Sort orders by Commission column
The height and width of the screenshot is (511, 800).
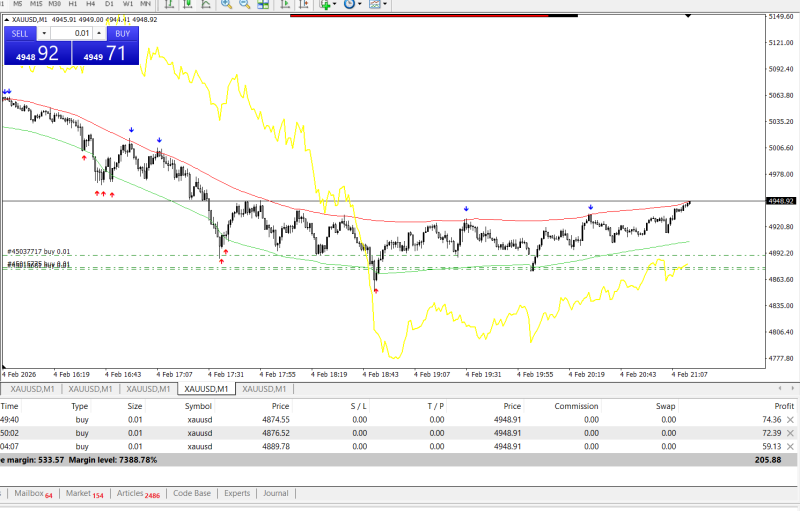point(576,406)
